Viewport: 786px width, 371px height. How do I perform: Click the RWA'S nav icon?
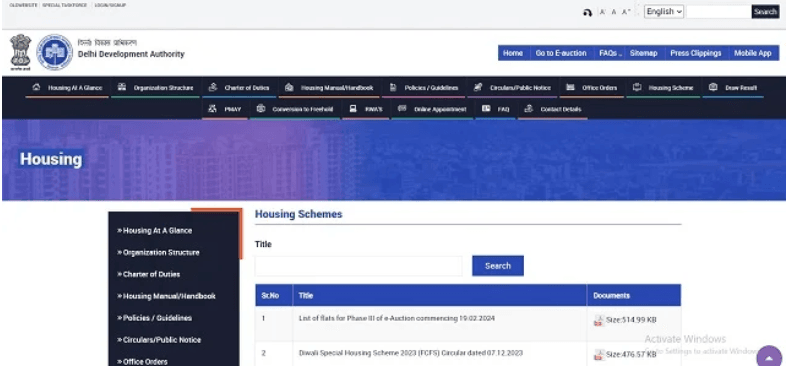(353, 109)
